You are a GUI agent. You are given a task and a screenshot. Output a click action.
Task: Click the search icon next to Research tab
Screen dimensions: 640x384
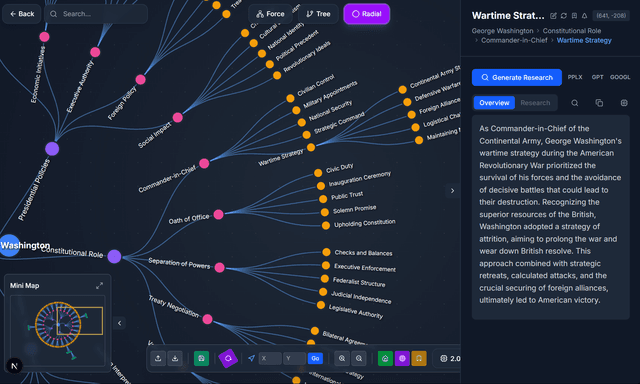click(x=575, y=103)
